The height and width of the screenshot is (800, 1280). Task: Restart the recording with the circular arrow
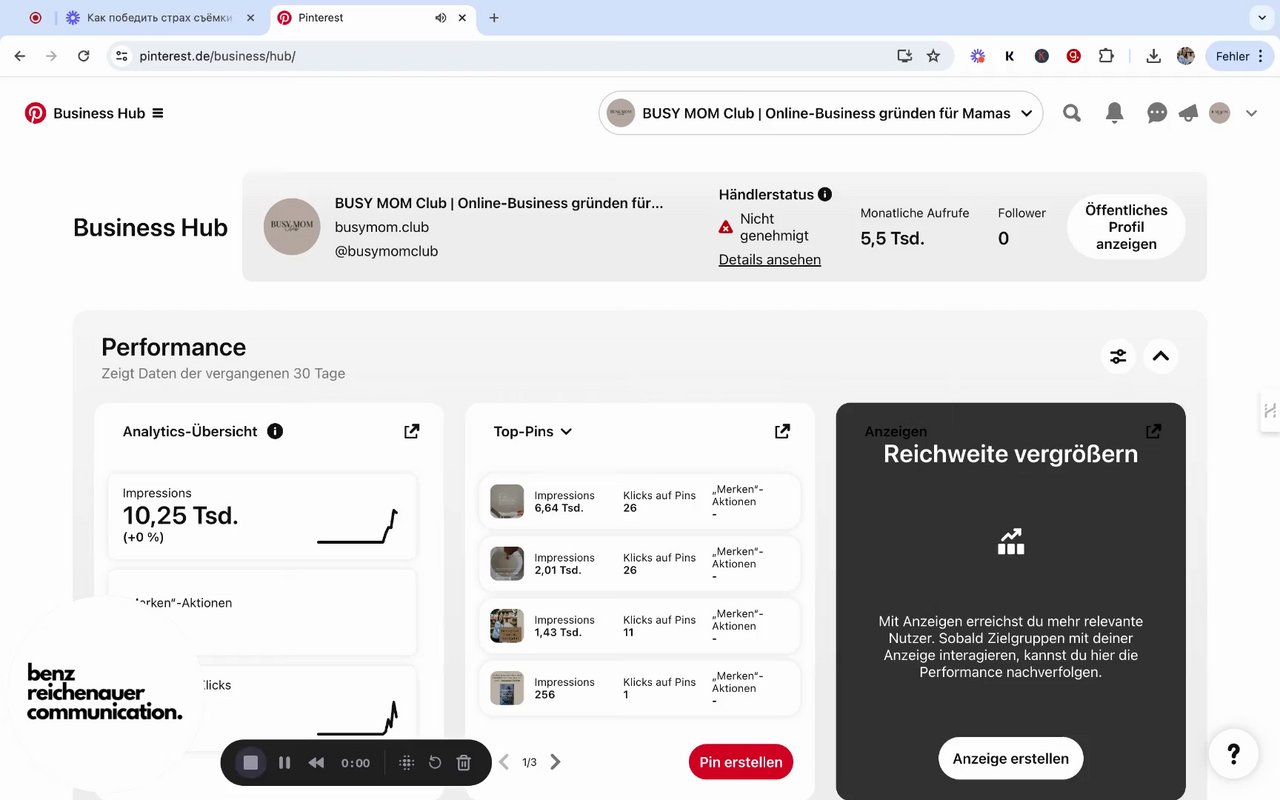435,762
